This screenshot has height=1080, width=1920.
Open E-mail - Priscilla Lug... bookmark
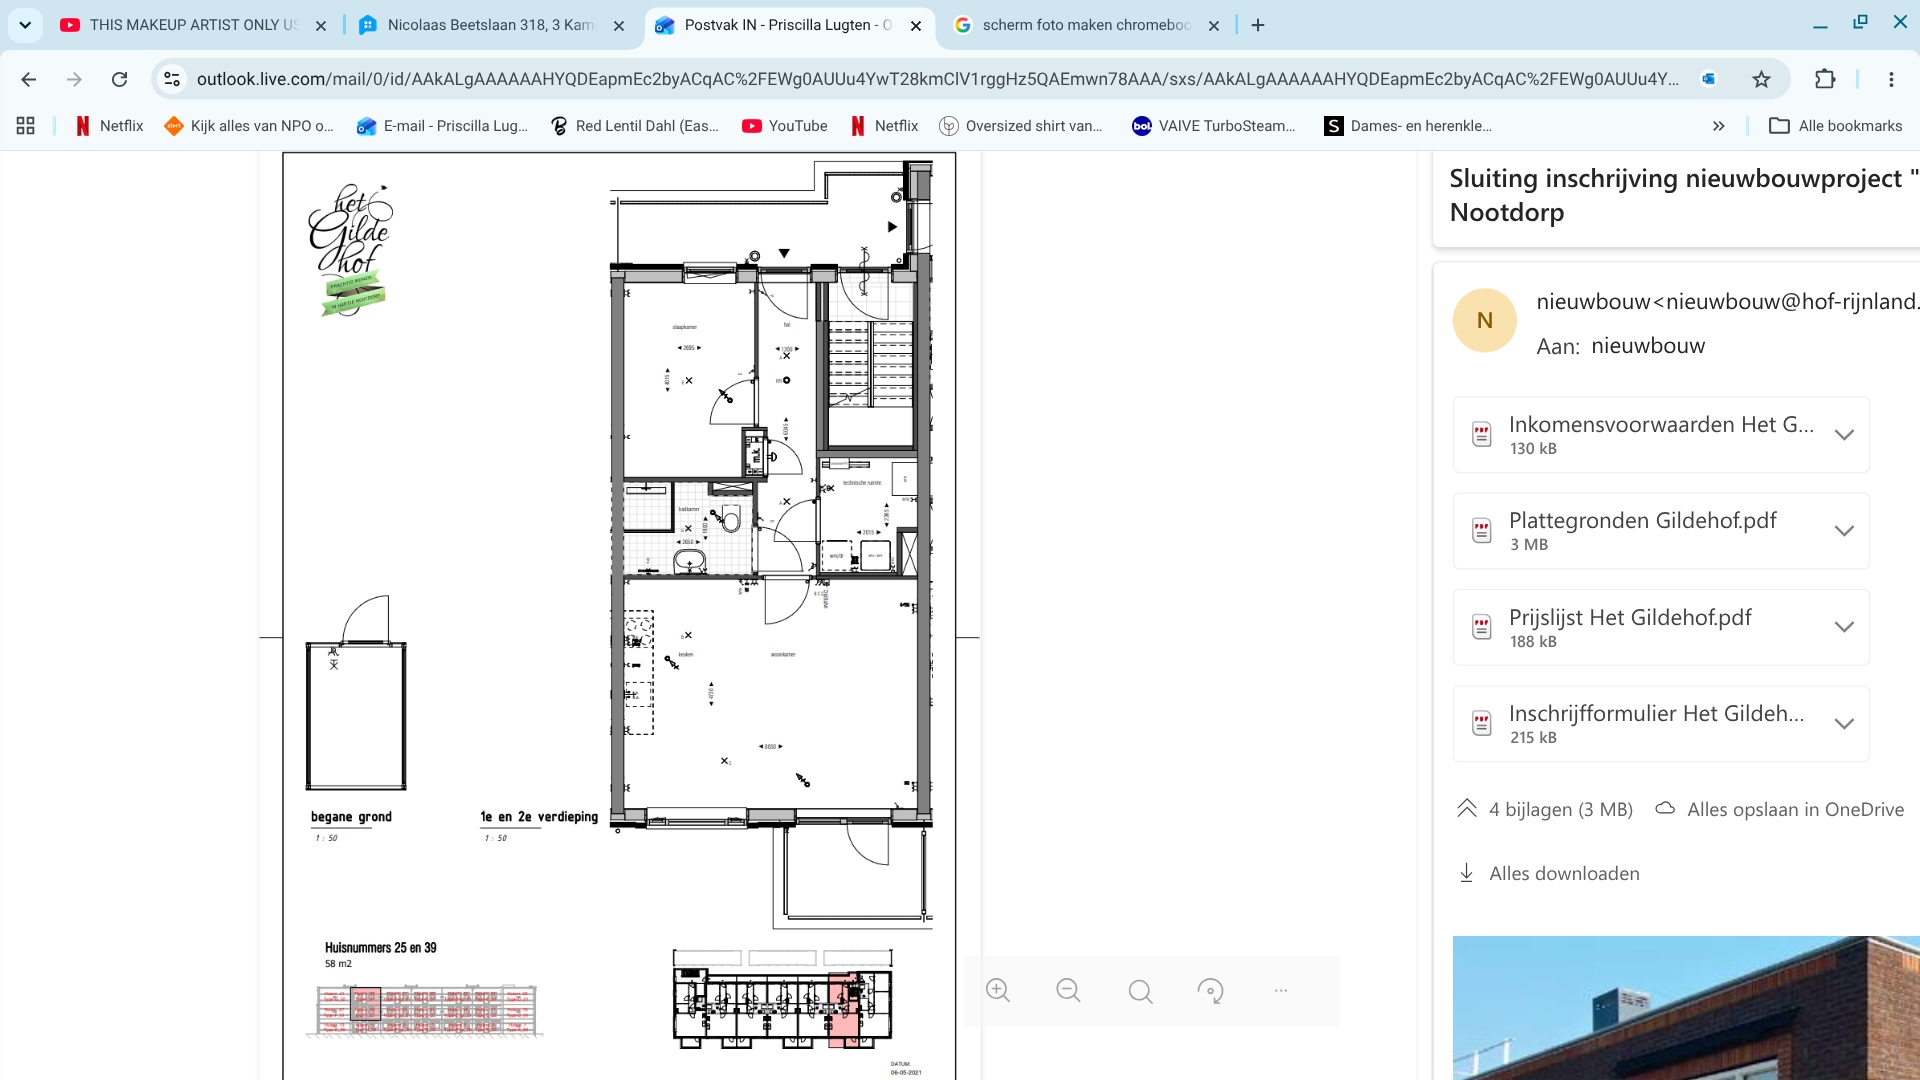442,126
